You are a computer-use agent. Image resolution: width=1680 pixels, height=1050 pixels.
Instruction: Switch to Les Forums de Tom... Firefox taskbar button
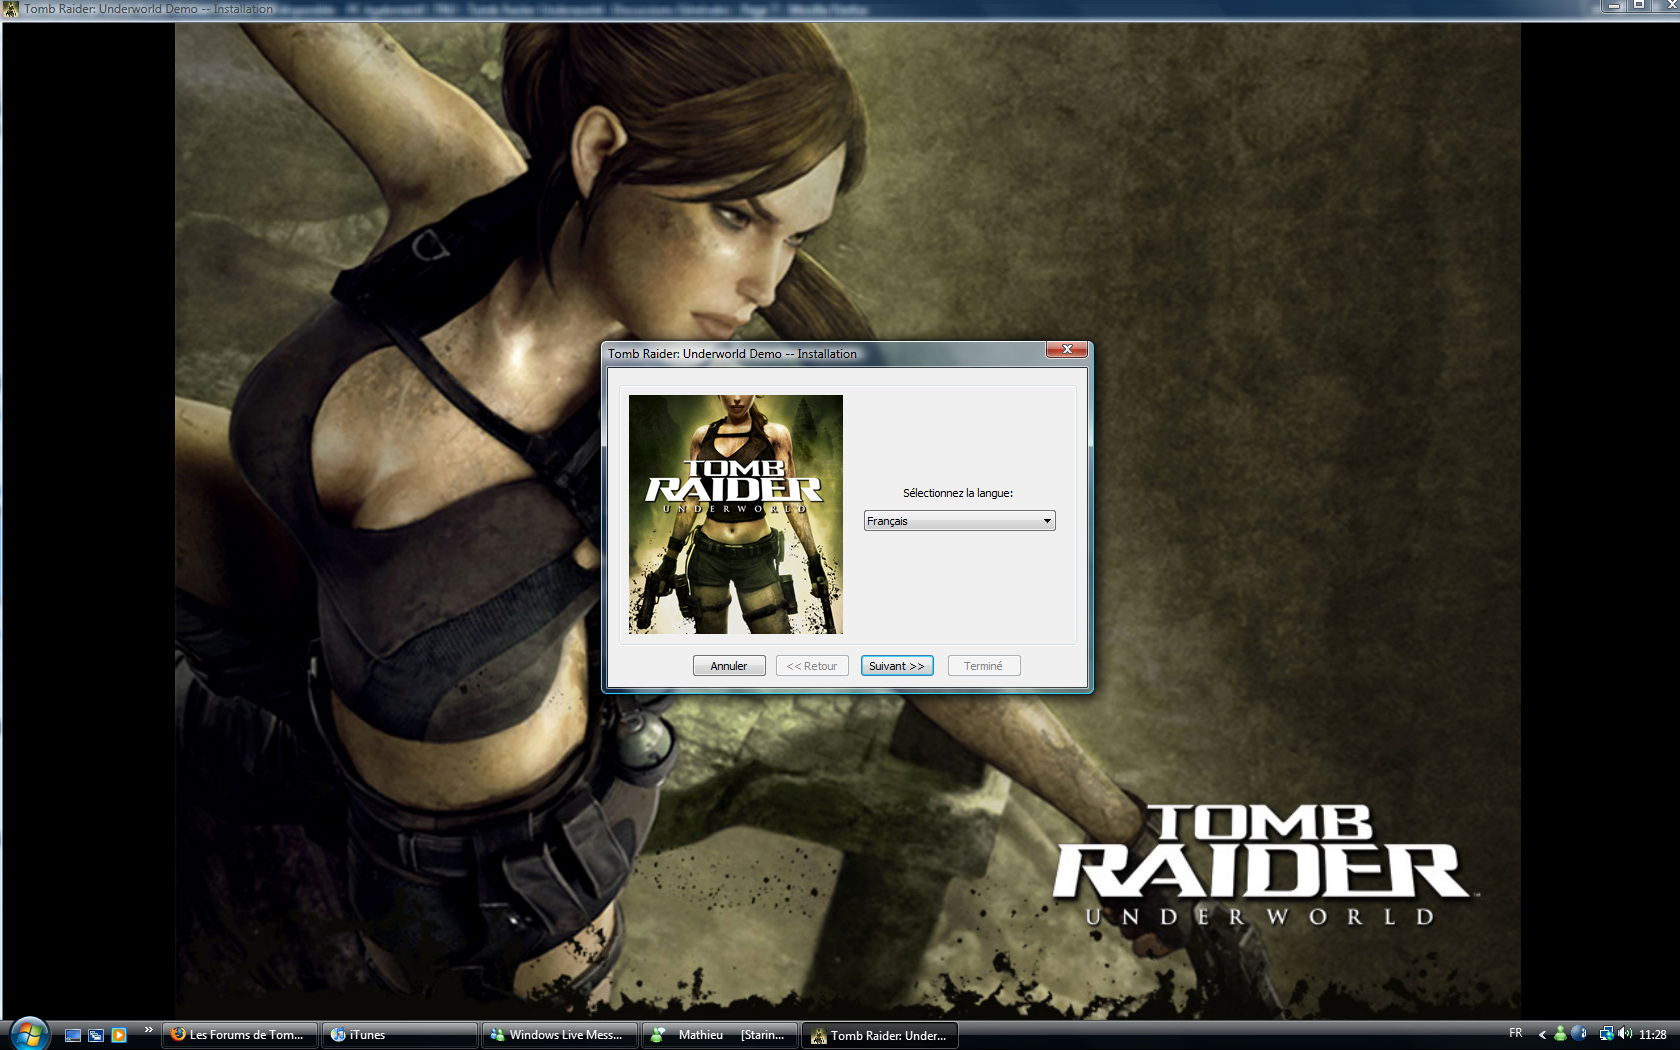pyautogui.click(x=240, y=1035)
